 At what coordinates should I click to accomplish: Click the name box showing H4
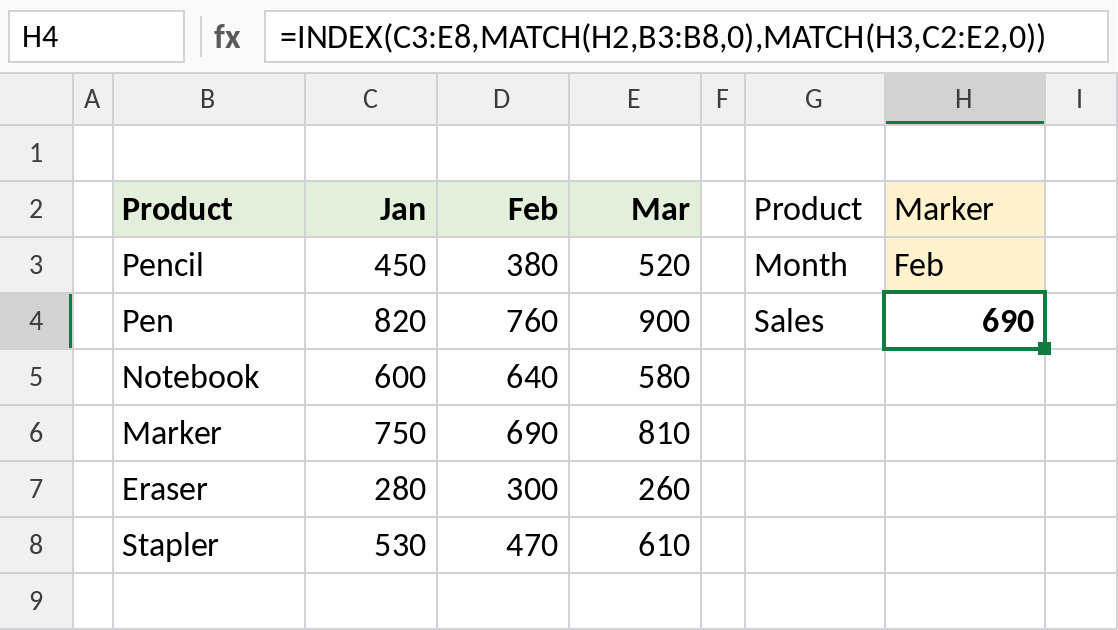[96, 36]
